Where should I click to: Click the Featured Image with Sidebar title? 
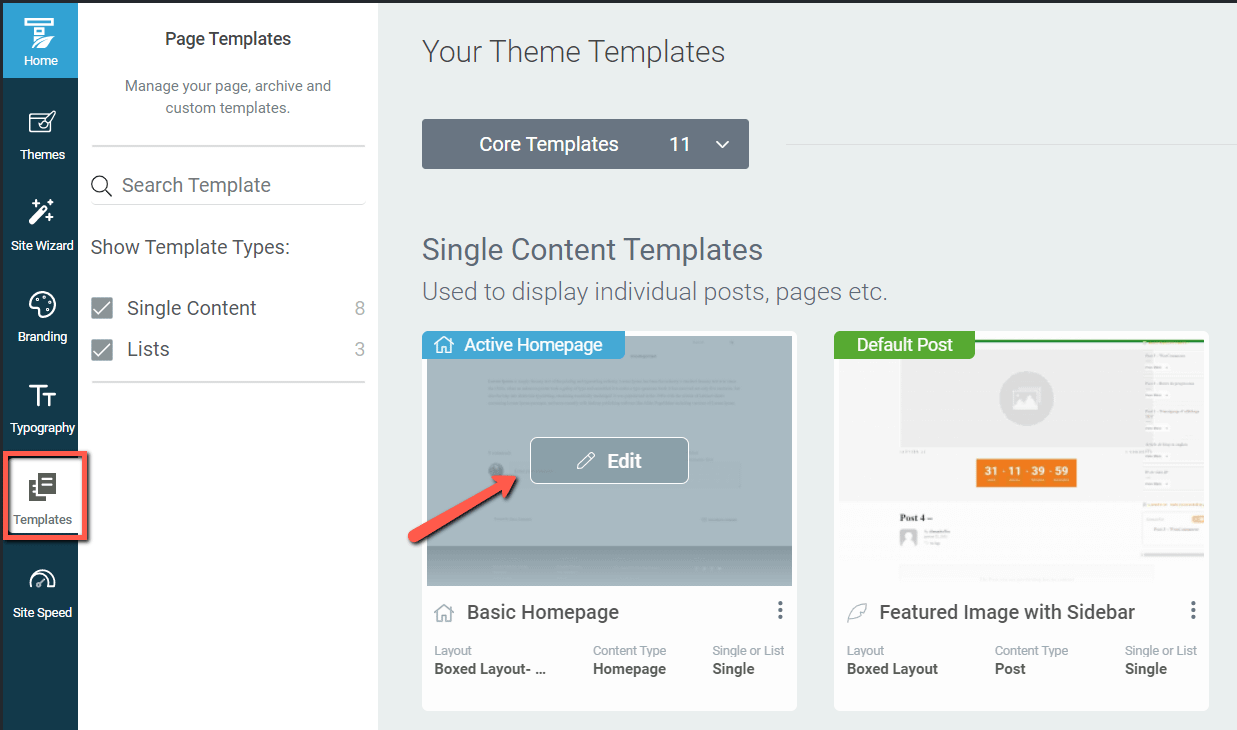click(1007, 612)
